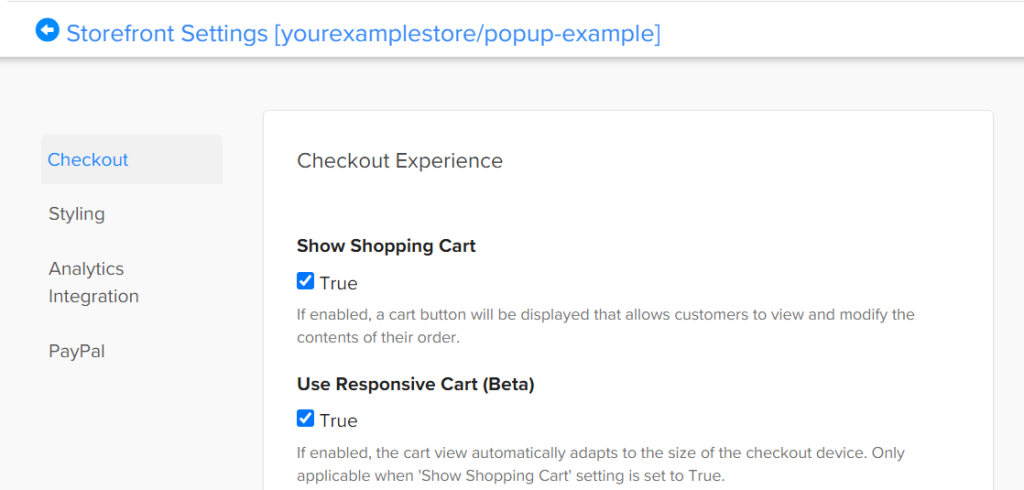The image size is (1024, 490).
Task: Select the Checkout sidebar tab
Action: click(131, 159)
